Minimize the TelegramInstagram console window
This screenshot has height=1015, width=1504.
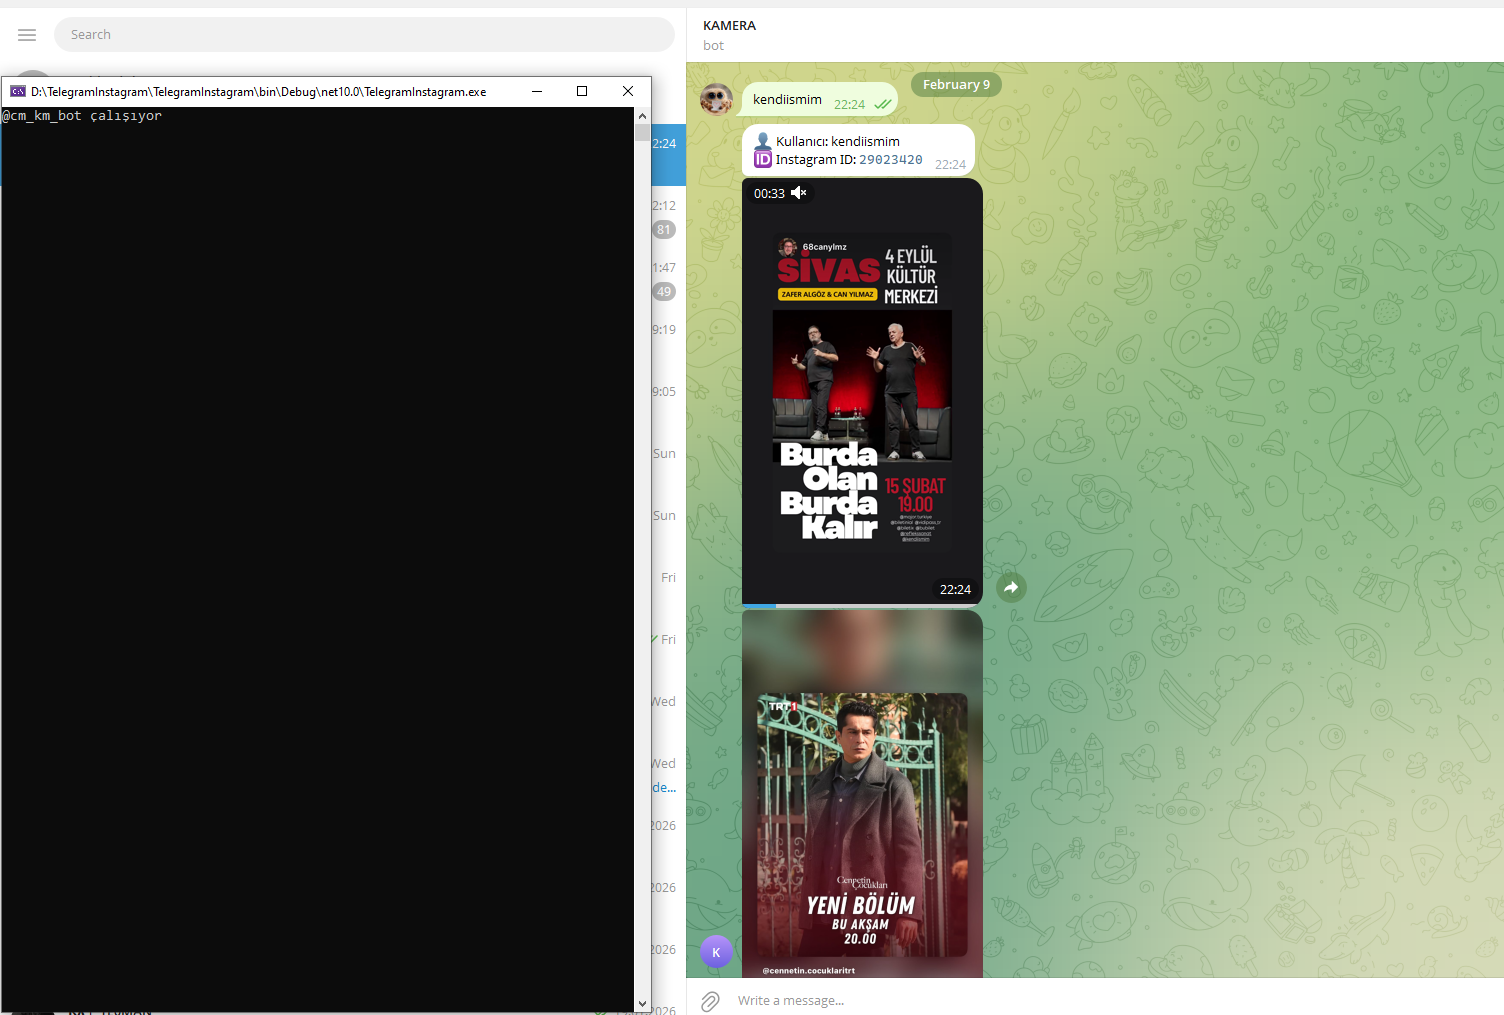[537, 91]
